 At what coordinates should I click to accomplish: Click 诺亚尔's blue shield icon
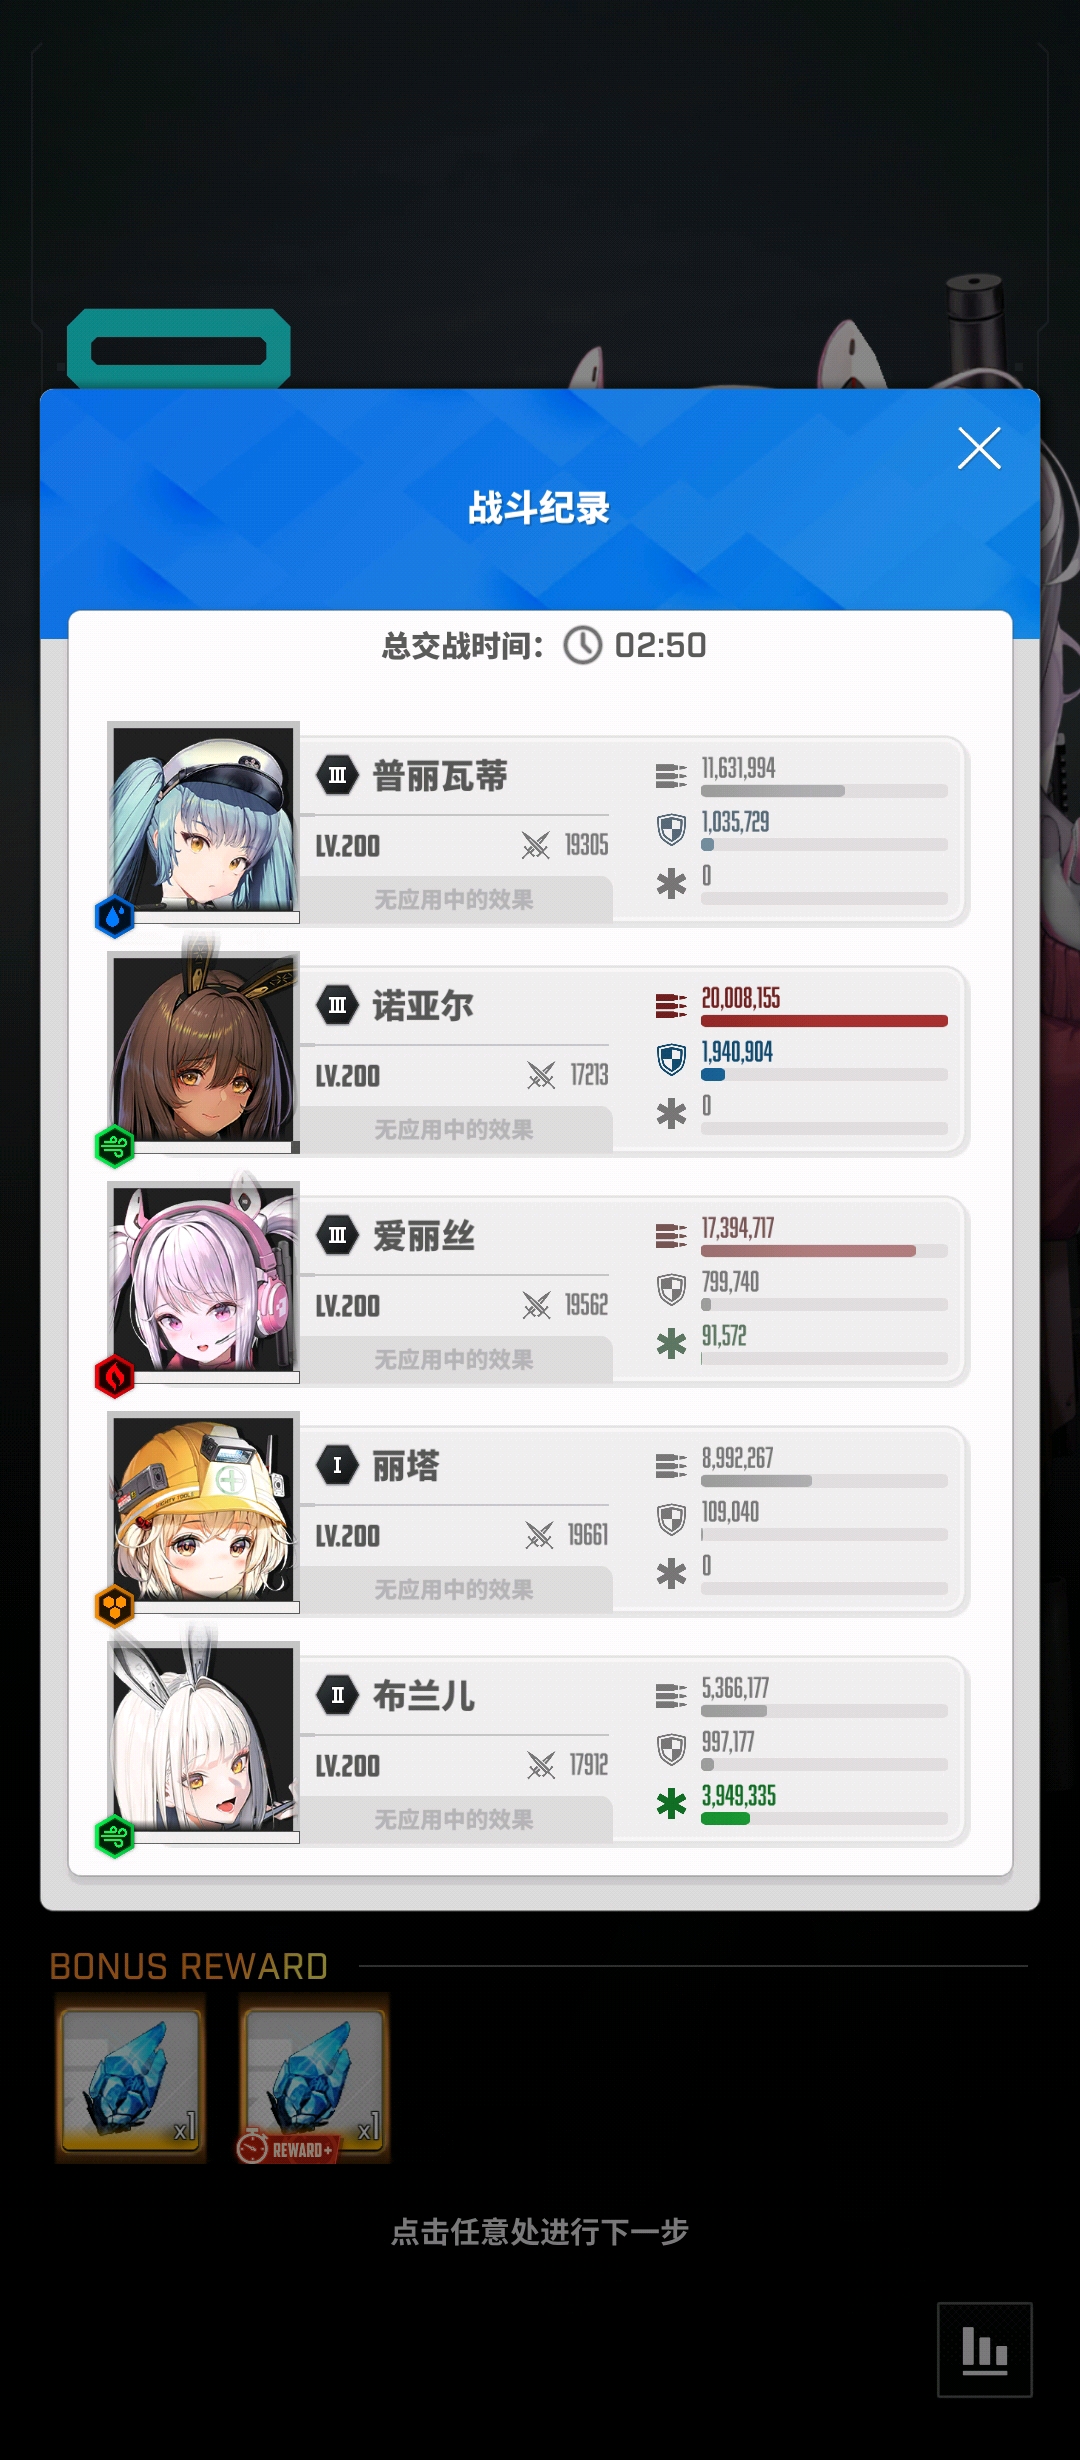pos(671,1059)
